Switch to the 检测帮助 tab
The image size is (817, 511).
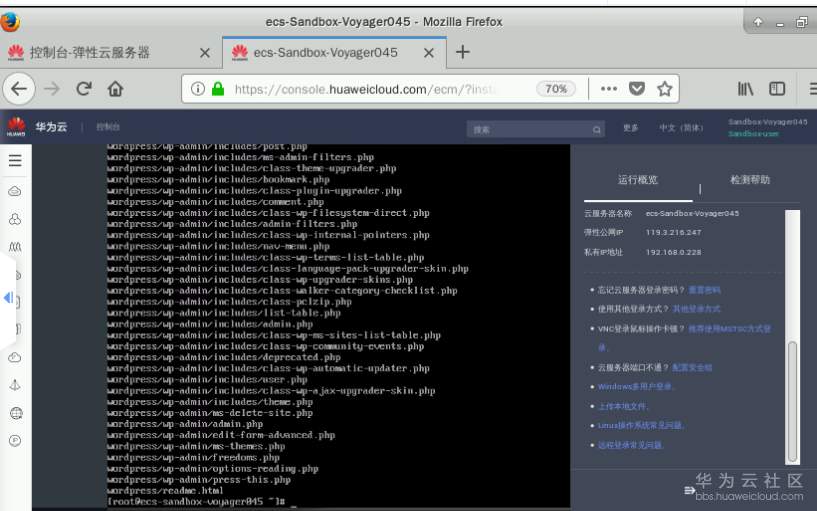[x=750, y=180]
